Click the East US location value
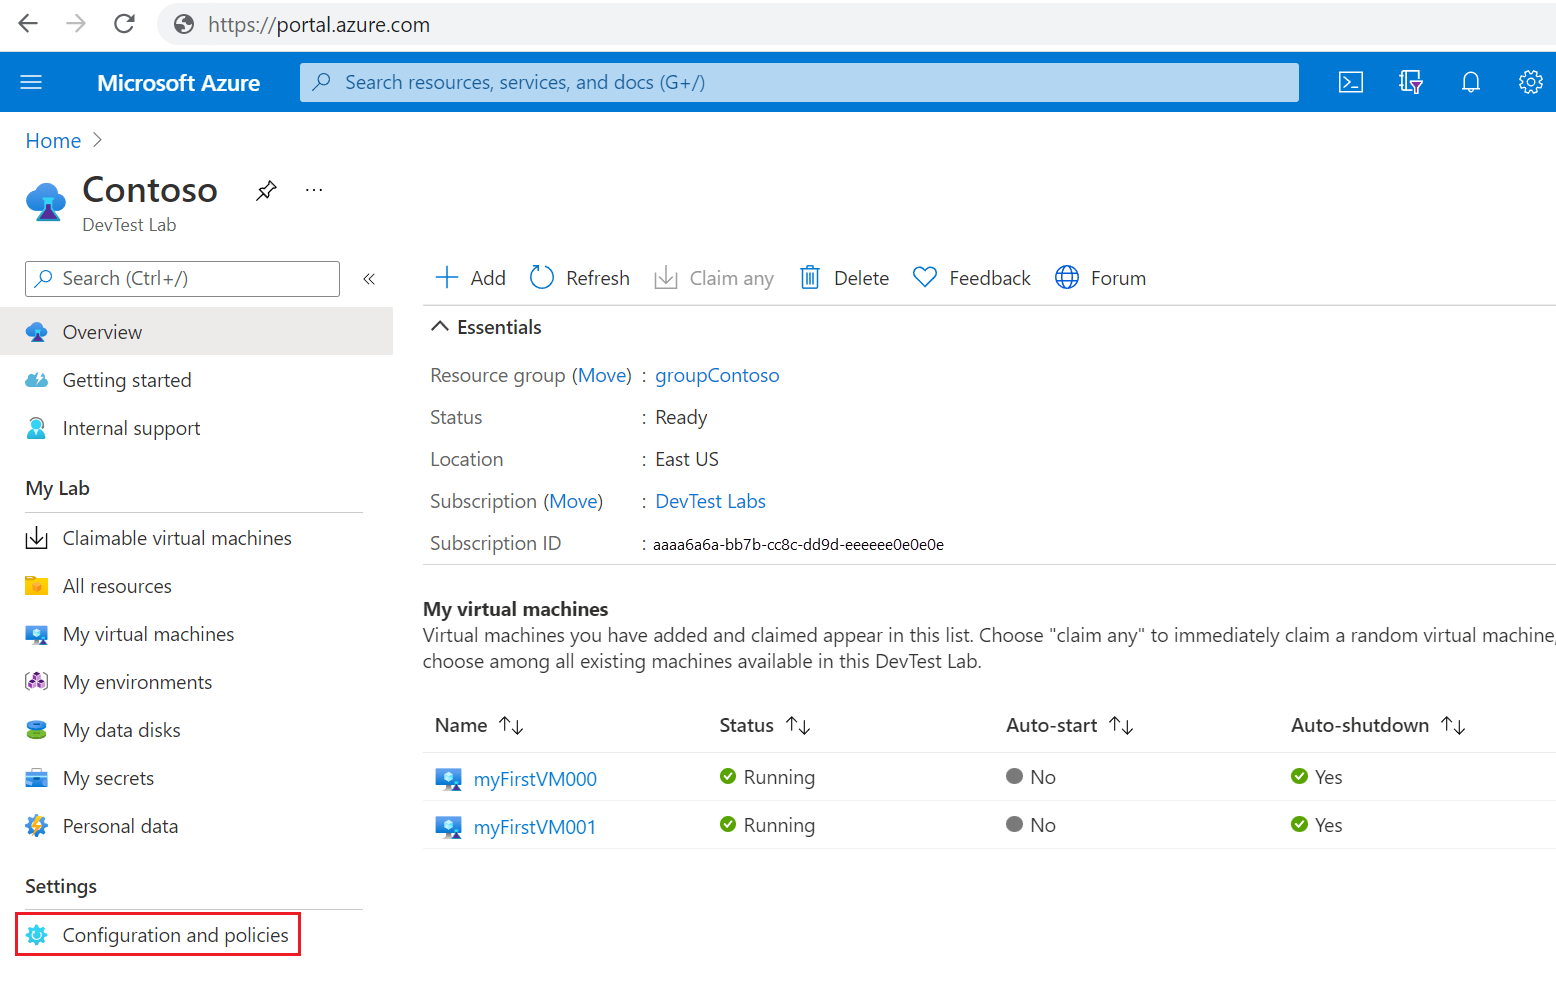Viewport: 1556px width, 997px height. point(687,459)
